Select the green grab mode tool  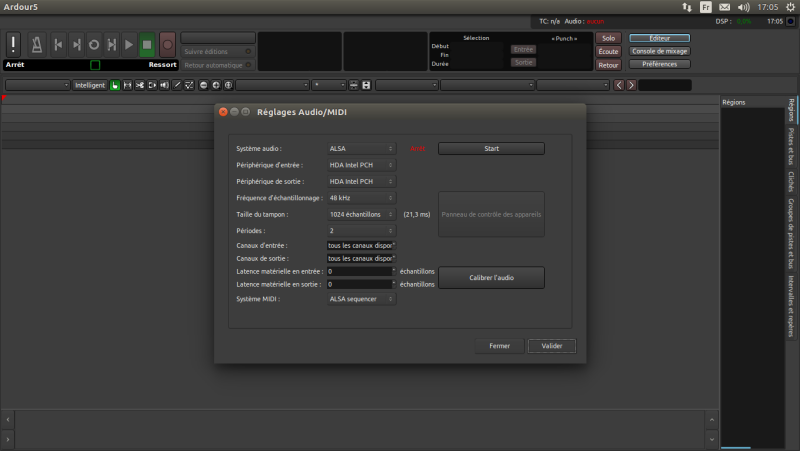pyautogui.click(x=115, y=85)
